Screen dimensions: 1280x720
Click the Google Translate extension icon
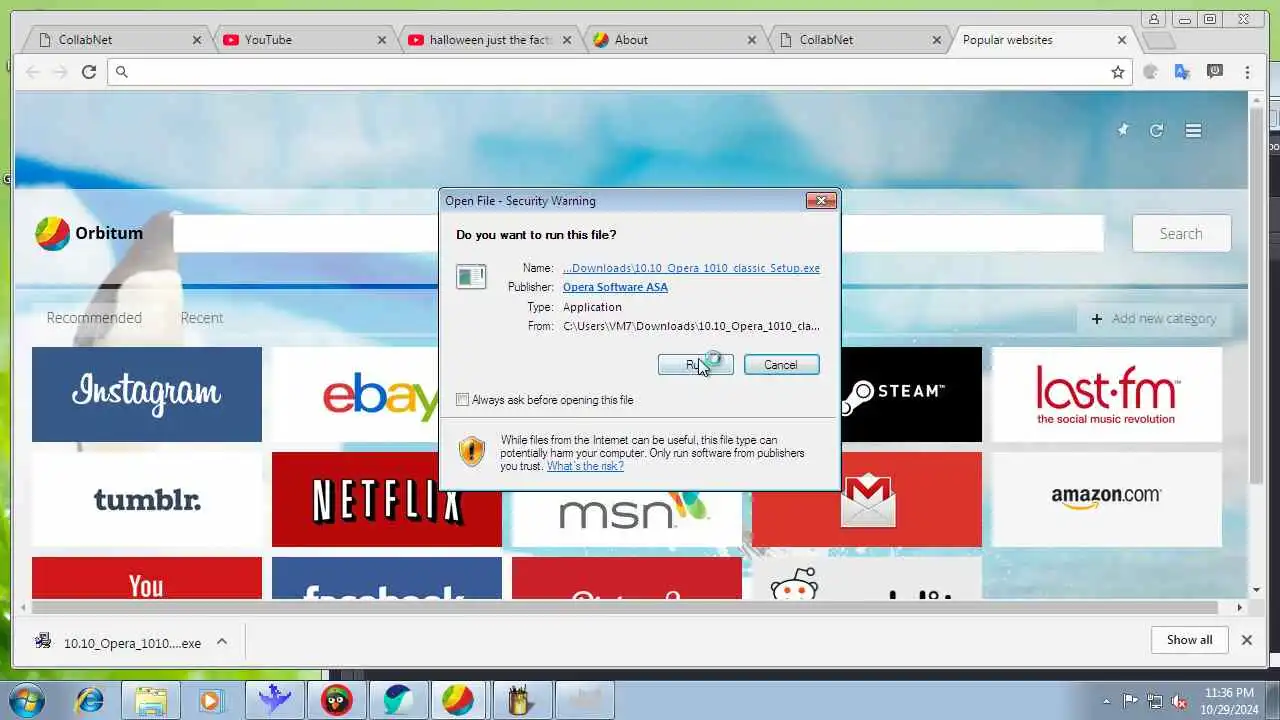tap(1182, 72)
